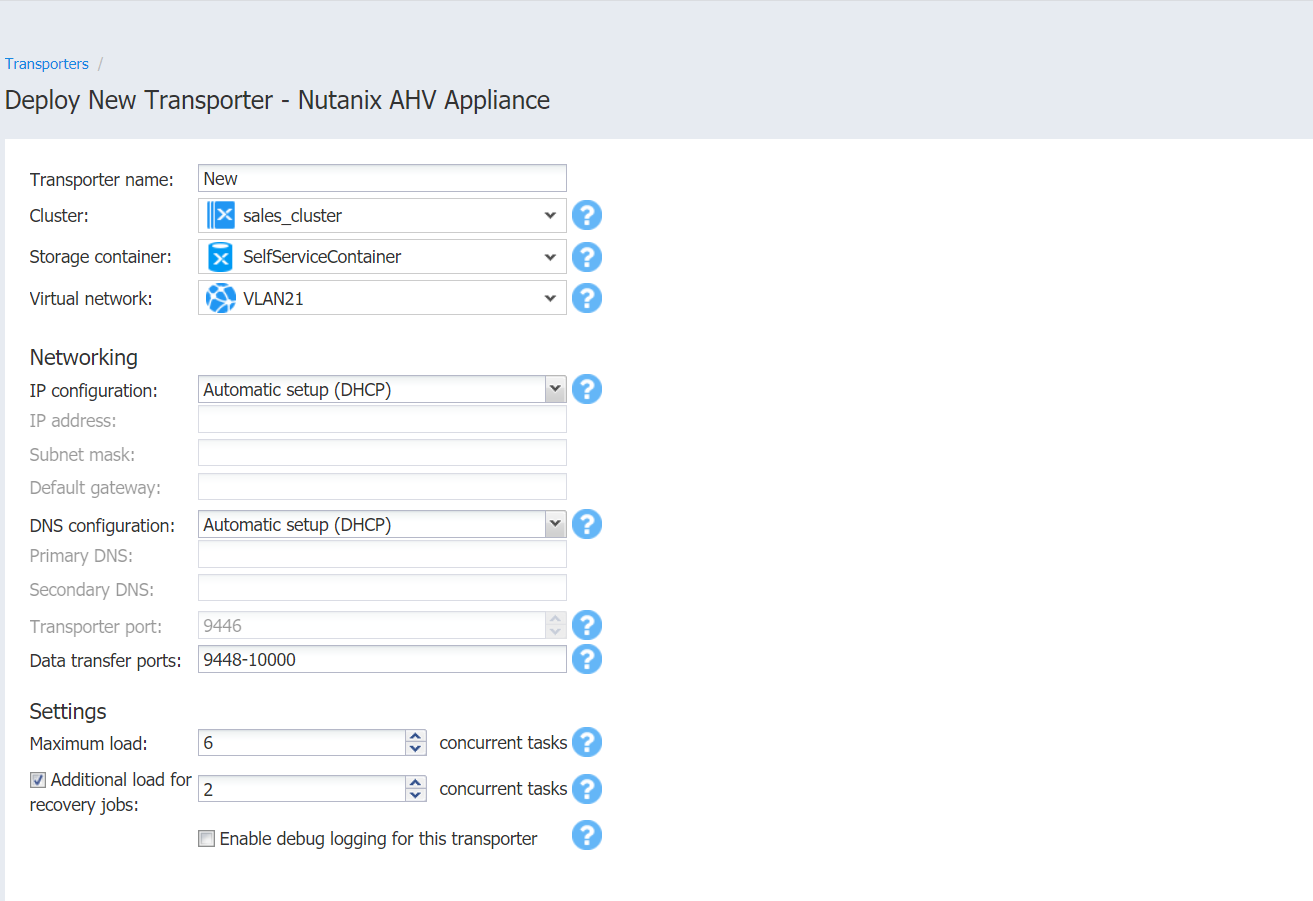This screenshot has width=1313, height=901.
Task: Click the Maximum load value field
Action: pyautogui.click(x=302, y=743)
